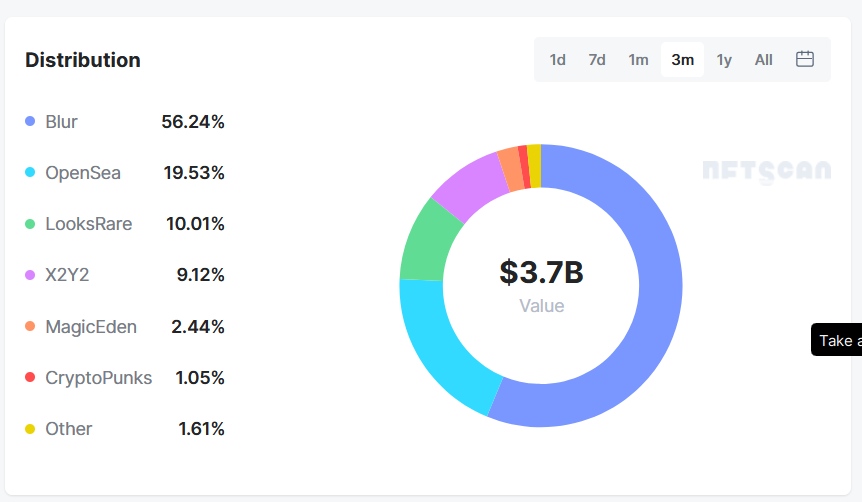
Task: Click the 56.24% Blur percentage
Action: [x=193, y=122]
